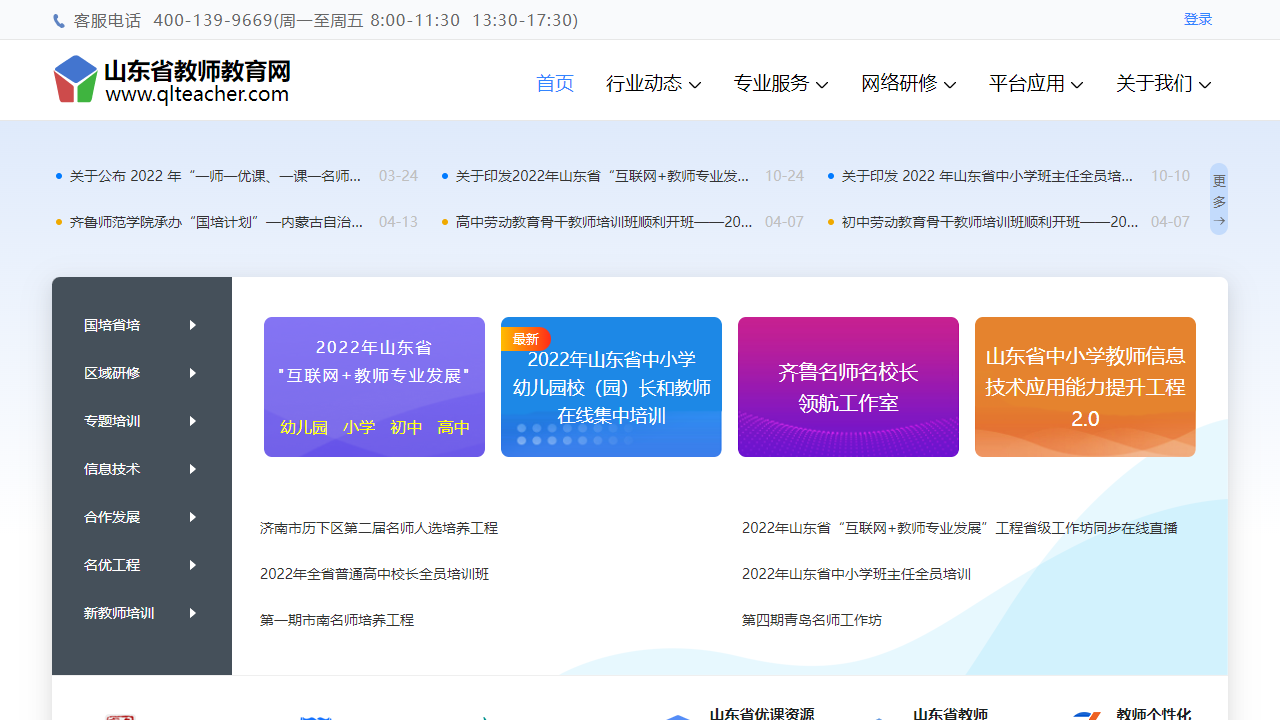The height and width of the screenshot is (720, 1280).
Task: Open the 网络研修 dropdown menu
Action: click(x=908, y=84)
